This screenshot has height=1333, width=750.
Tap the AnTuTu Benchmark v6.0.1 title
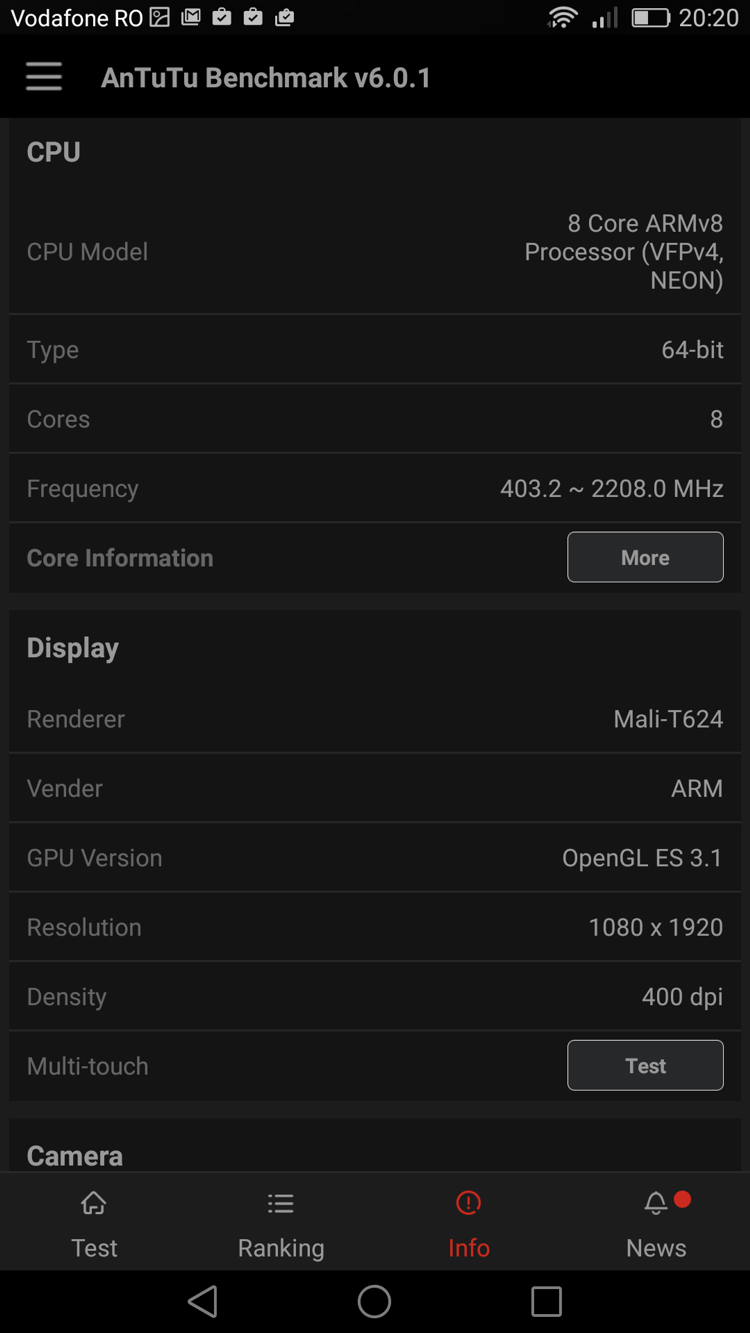[266, 77]
